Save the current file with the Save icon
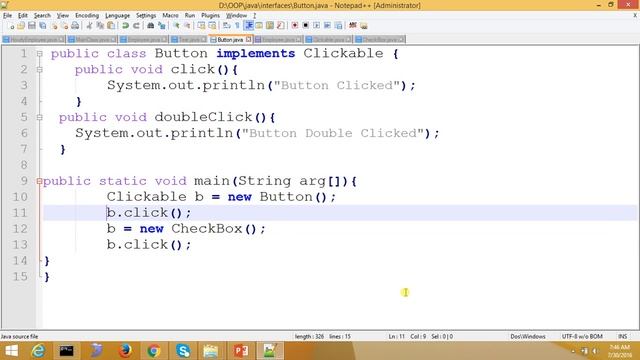 [32, 25]
